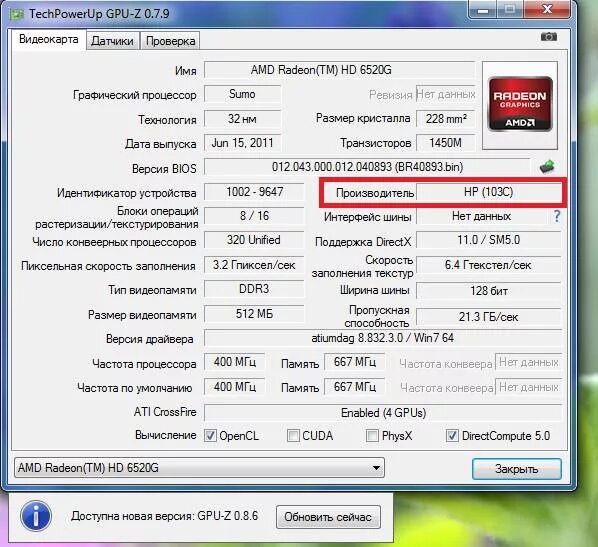
Task: Click the update notice text GPU-Z 0.8.6
Action: pos(164,516)
